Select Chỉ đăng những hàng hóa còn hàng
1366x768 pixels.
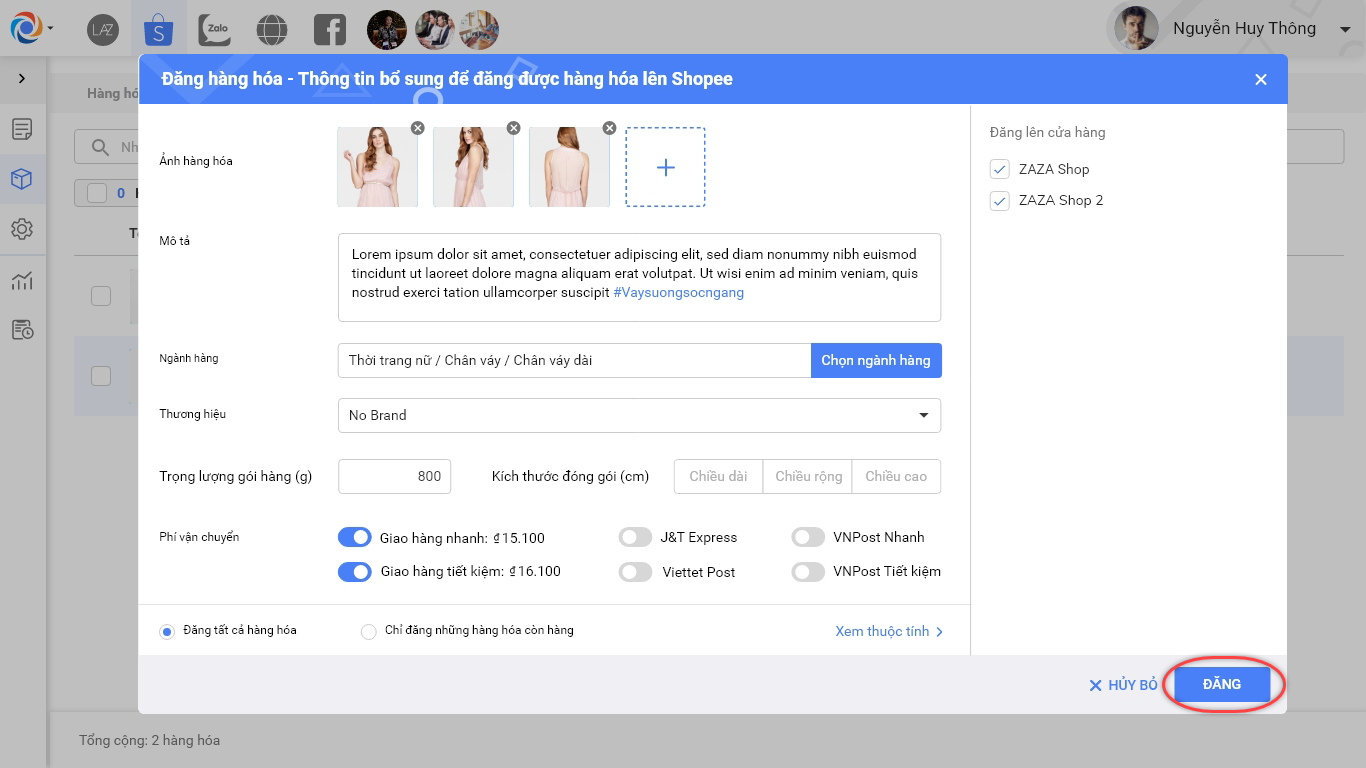(x=368, y=631)
